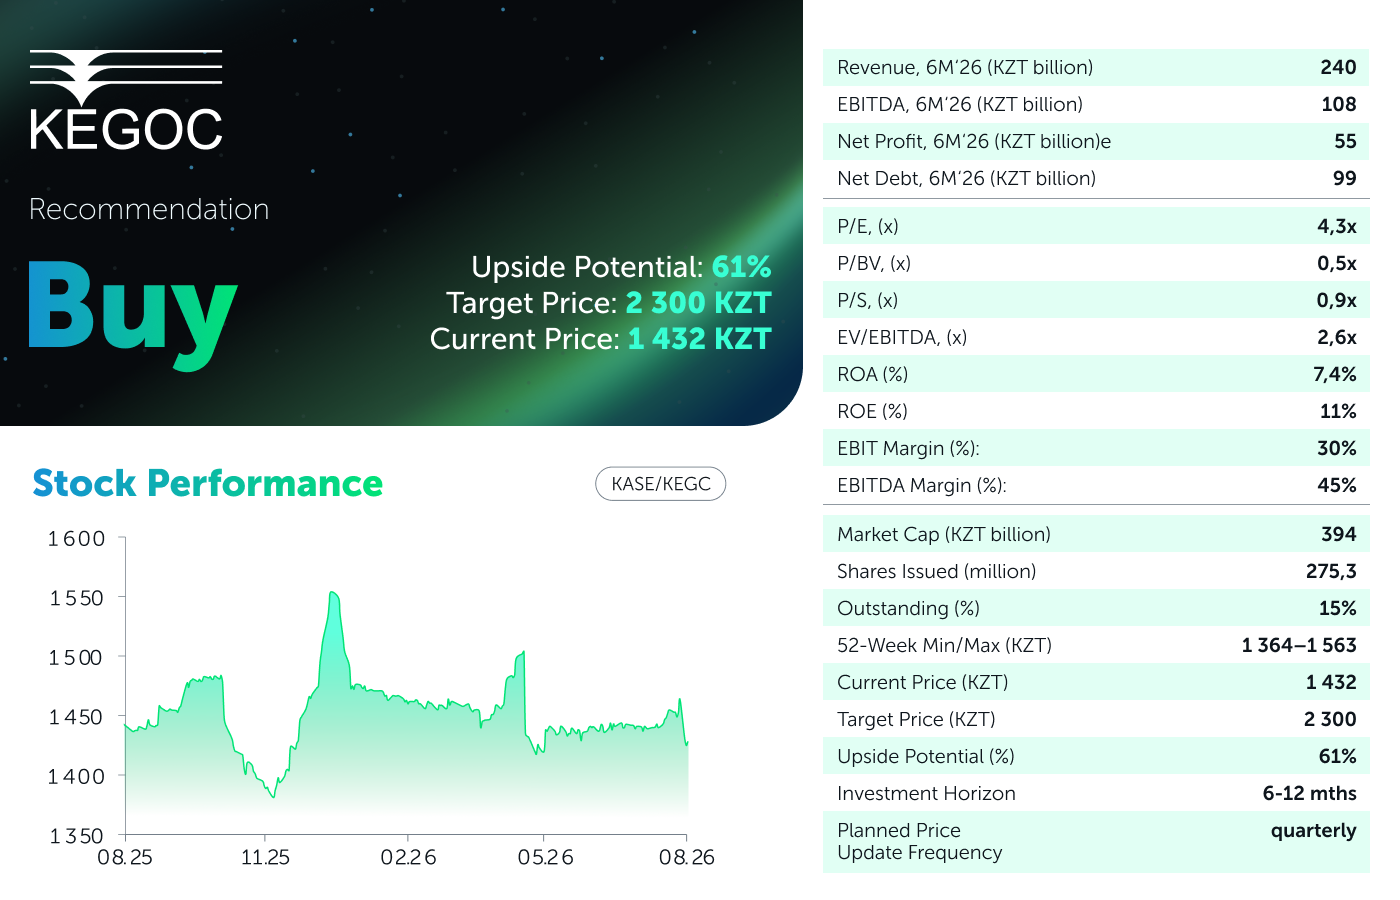
Task: Click the ROE value 11%
Action: 1338,411
